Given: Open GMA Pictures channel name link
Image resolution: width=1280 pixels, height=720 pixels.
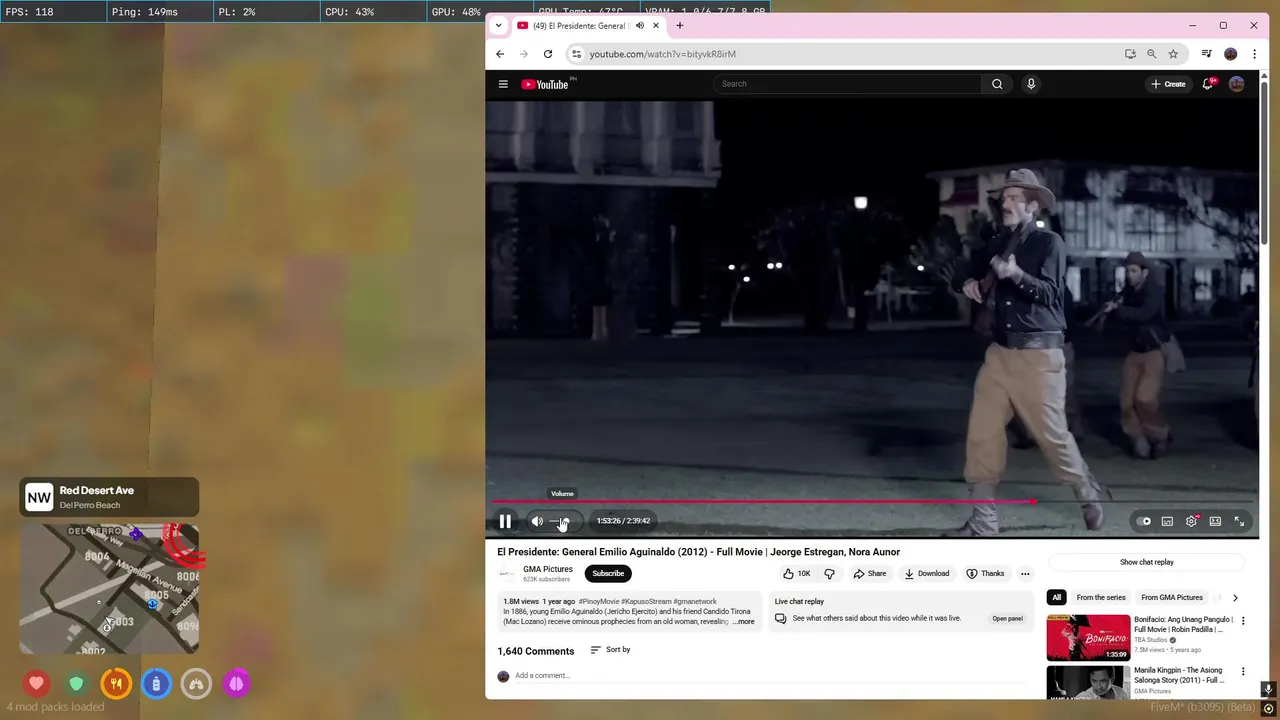Looking at the screenshot, I should (548, 569).
